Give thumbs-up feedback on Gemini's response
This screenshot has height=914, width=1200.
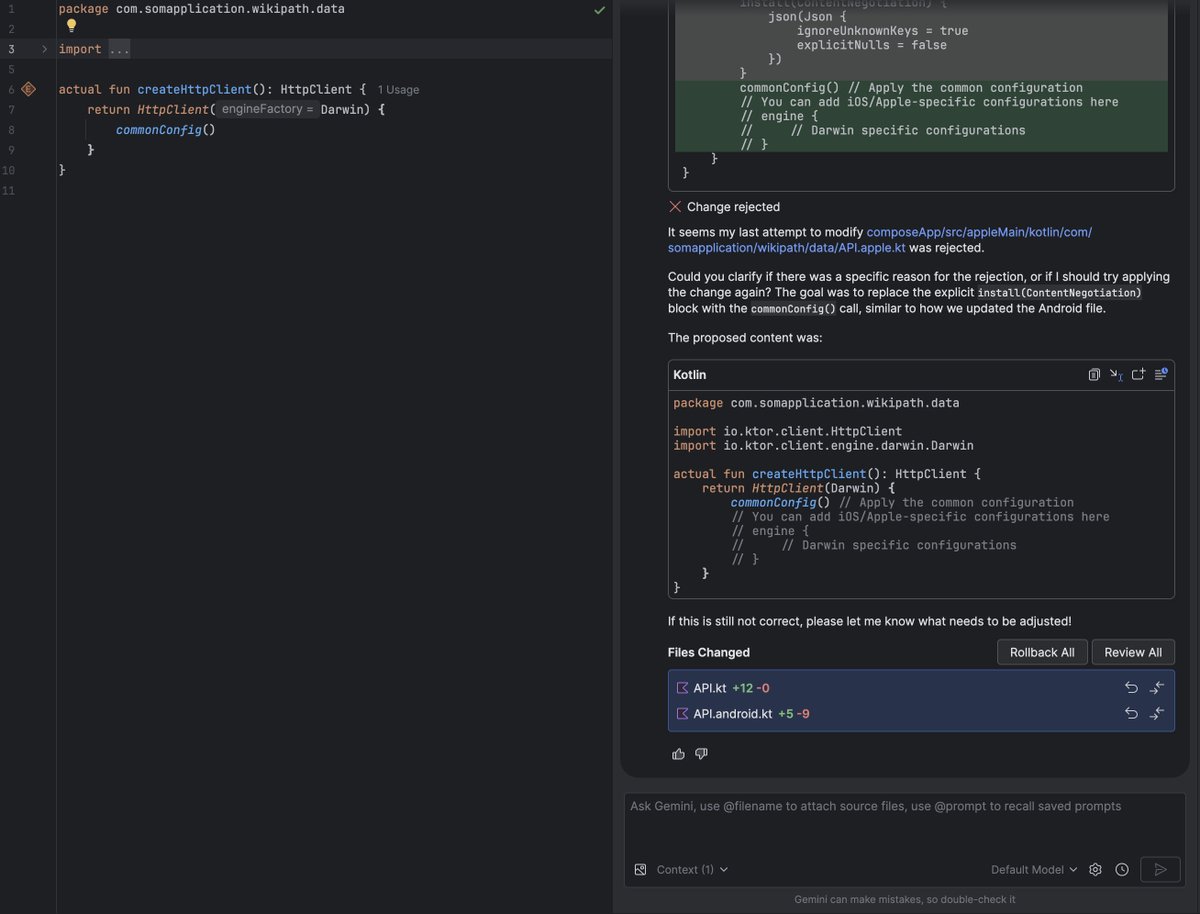pyautogui.click(x=679, y=753)
